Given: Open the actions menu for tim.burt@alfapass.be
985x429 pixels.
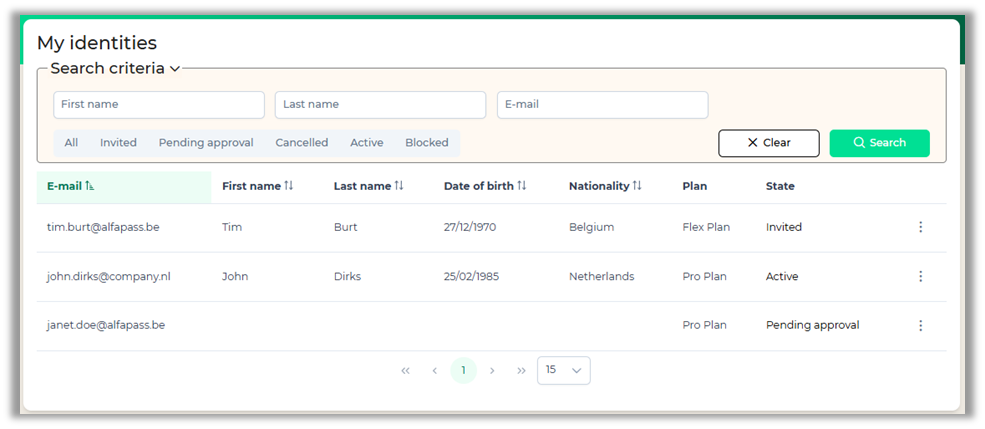Looking at the screenshot, I should tap(920, 227).
